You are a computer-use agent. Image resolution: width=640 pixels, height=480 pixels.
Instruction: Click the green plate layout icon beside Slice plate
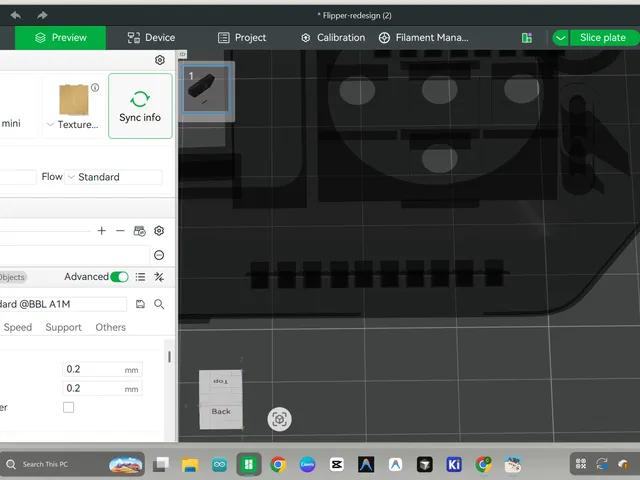[x=527, y=38]
